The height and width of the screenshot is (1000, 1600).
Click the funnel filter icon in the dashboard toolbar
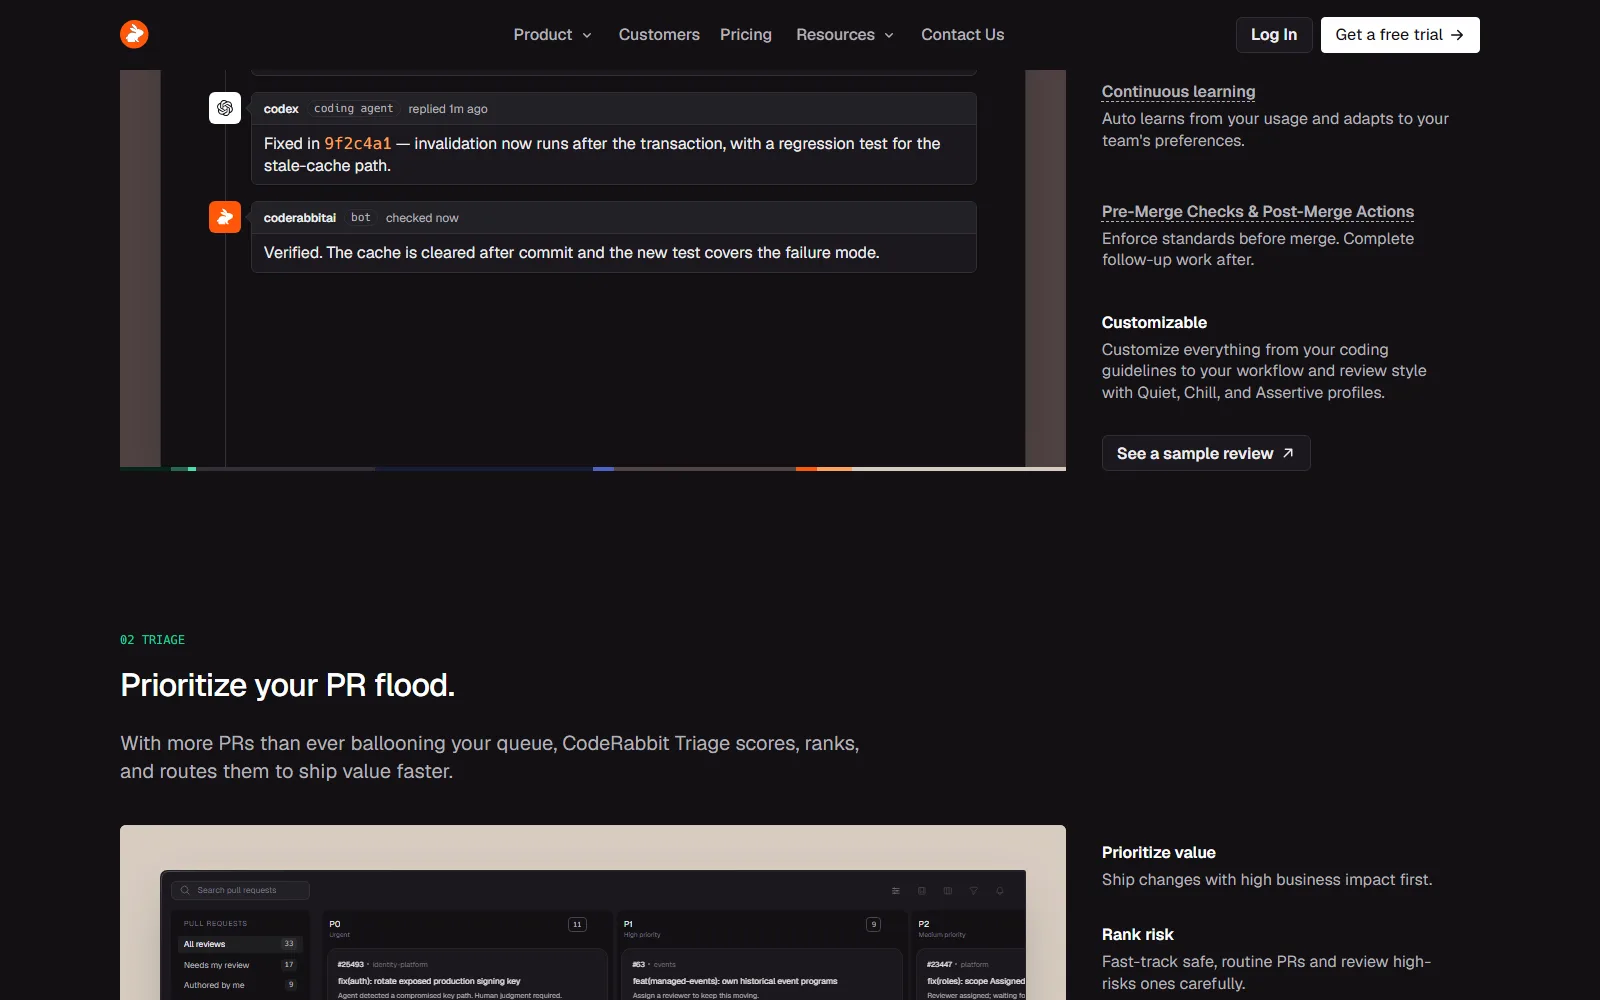[974, 891]
